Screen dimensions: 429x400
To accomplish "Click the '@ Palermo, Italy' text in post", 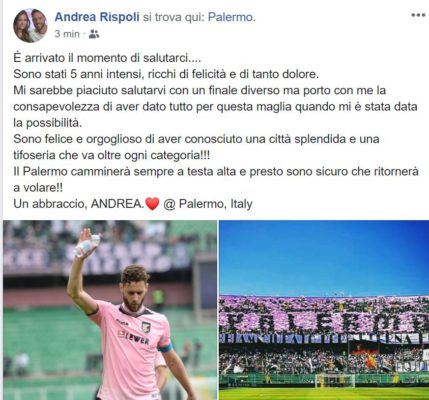I will [208, 204].
